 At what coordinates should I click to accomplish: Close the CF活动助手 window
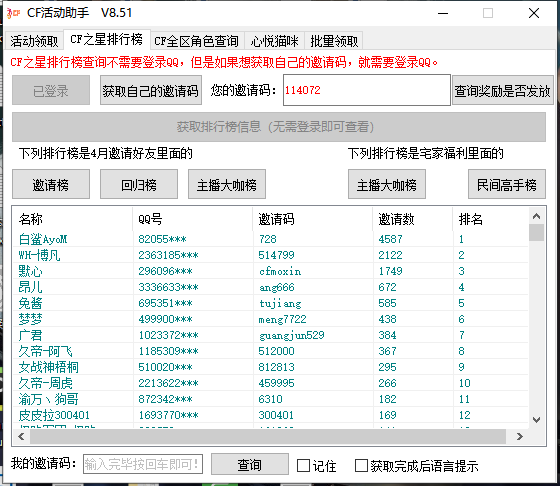(534, 14)
